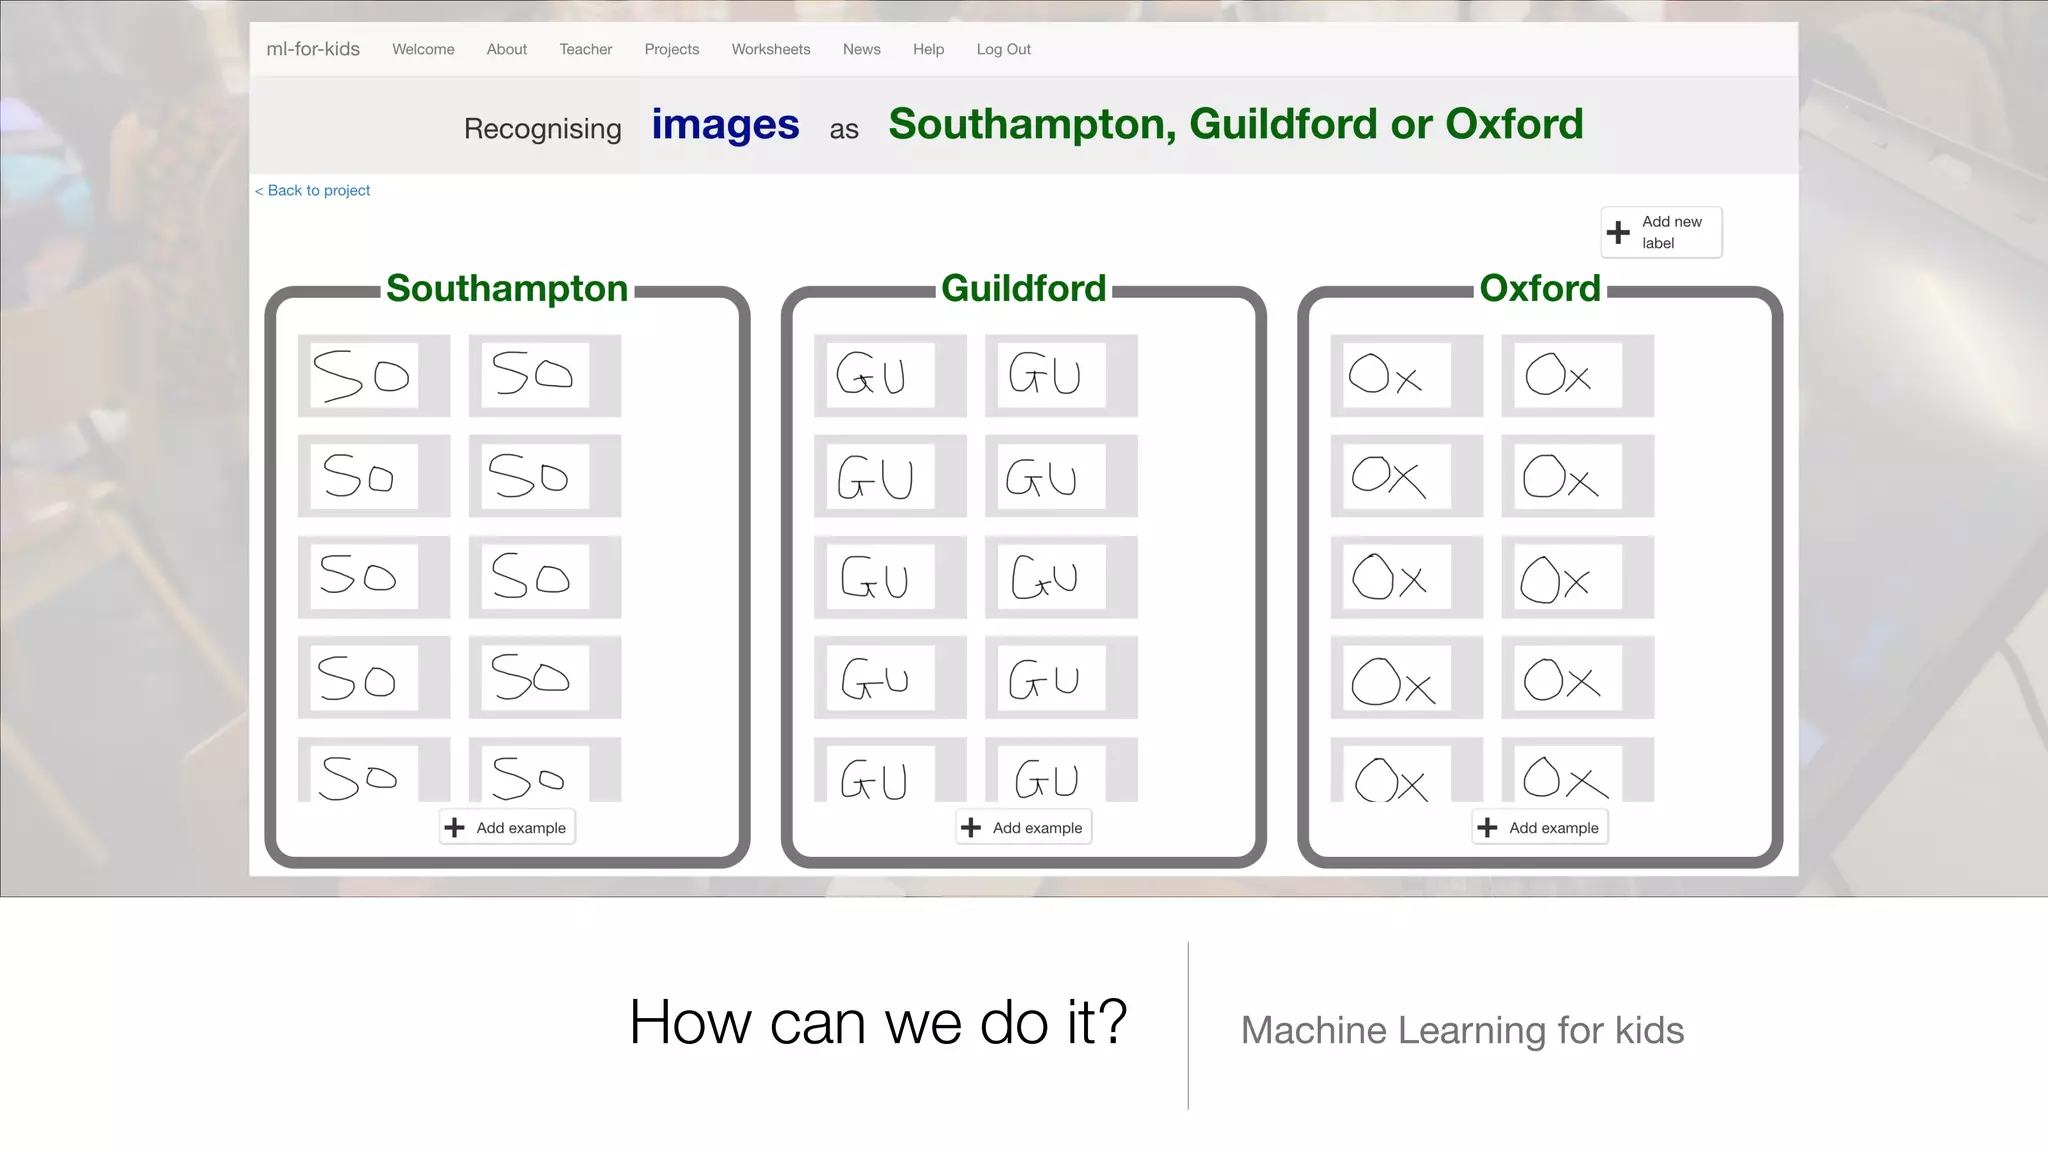Click plus icon in Southampton Add example
2048x1152 pixels.
(455, 827)
